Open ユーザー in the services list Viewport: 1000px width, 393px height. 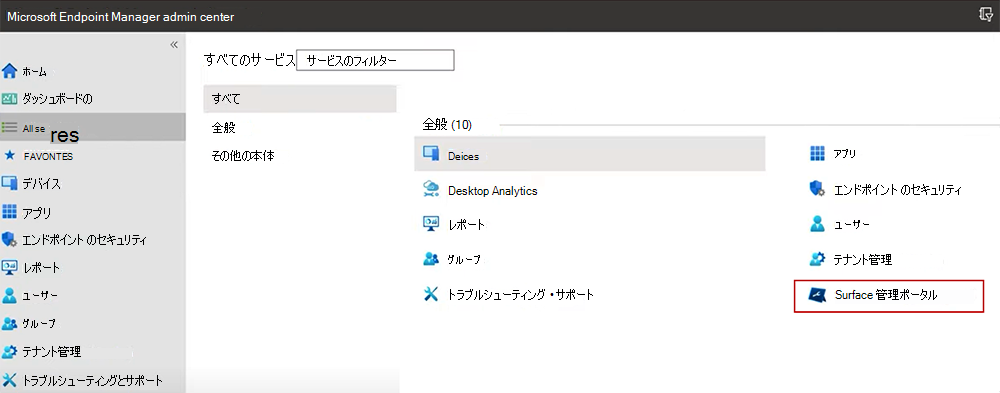(x=851, y=225)
